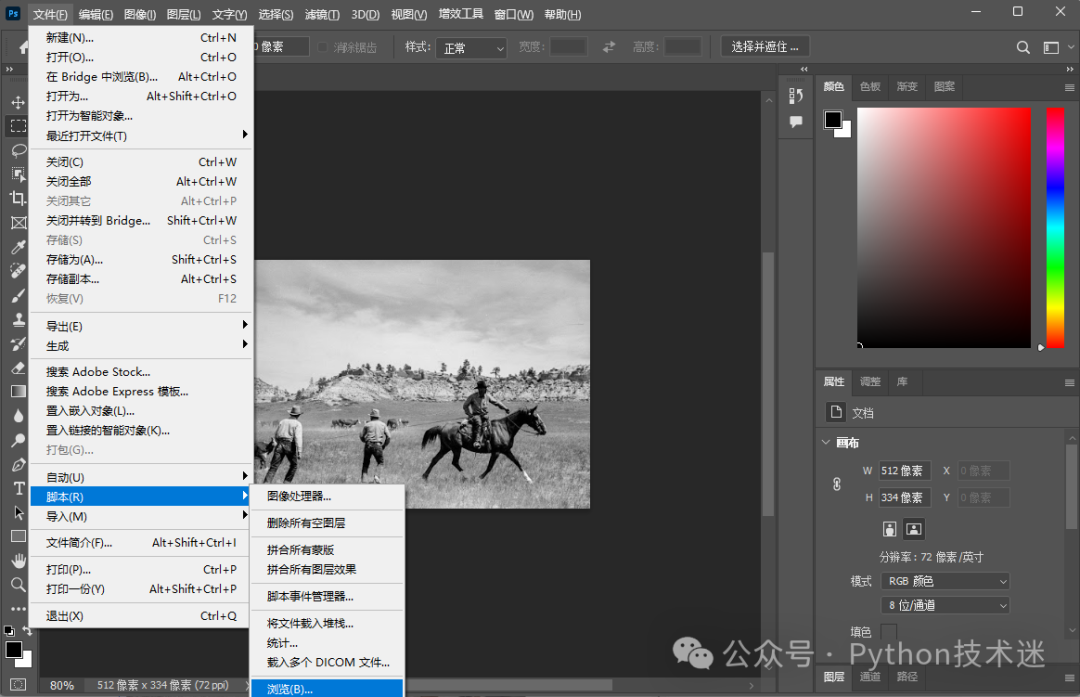Image resolution: width=1080 pixels, height=697 pixels.
Task: Set canvas to portrait orientation
Action: [x=889, y=529]
